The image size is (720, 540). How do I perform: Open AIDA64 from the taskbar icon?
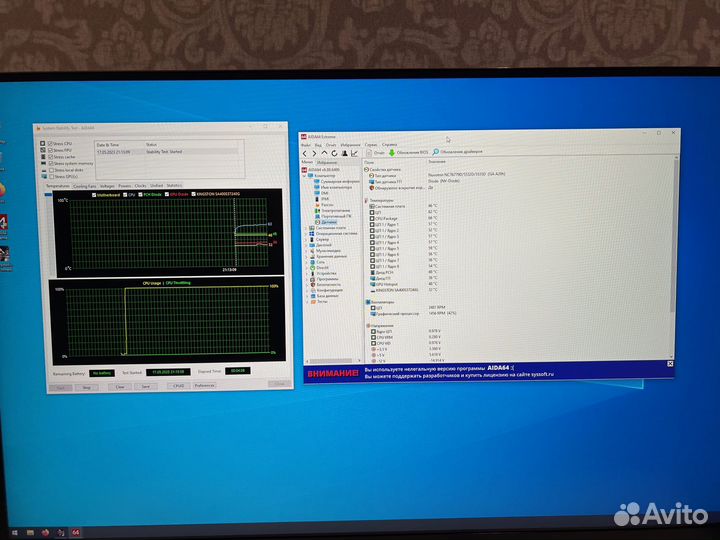[x=76, y=533]
